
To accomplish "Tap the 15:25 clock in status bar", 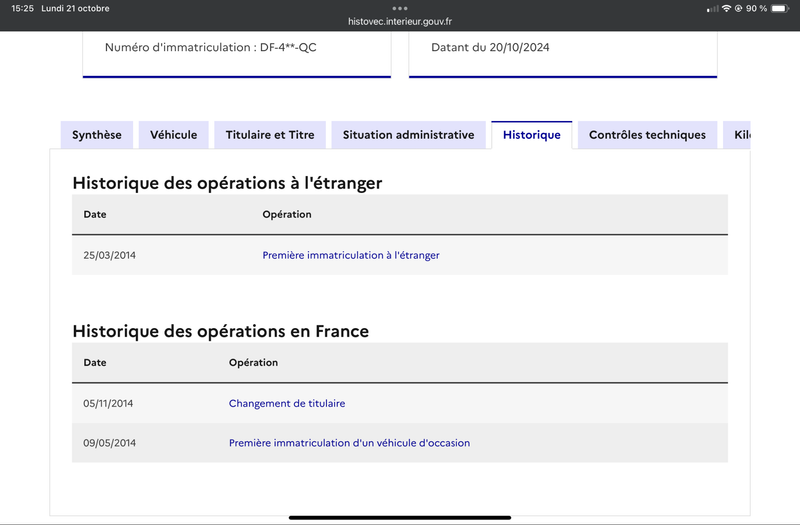I will [22, 8].
